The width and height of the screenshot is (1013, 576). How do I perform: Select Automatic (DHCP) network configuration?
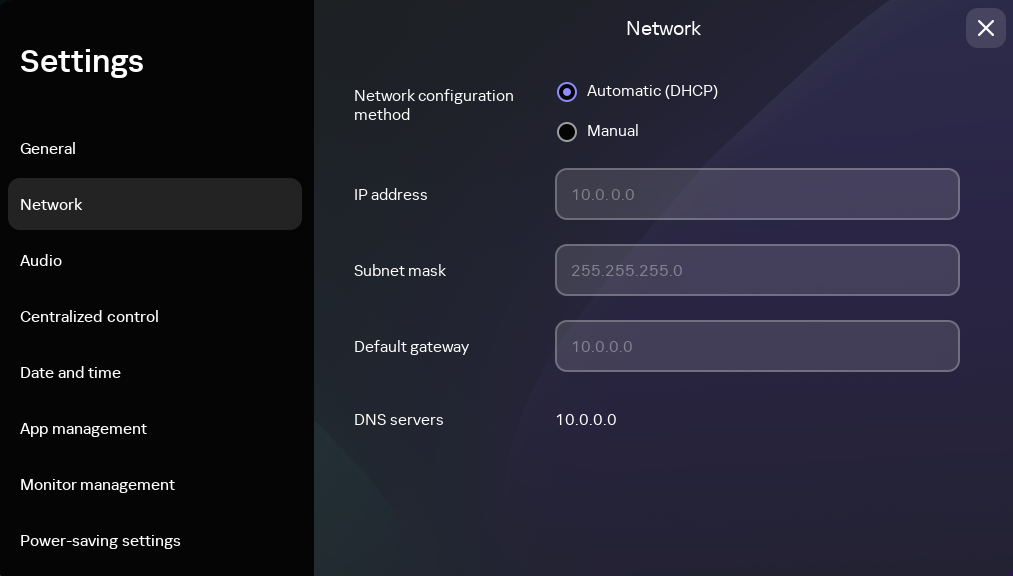pos(567,91)
